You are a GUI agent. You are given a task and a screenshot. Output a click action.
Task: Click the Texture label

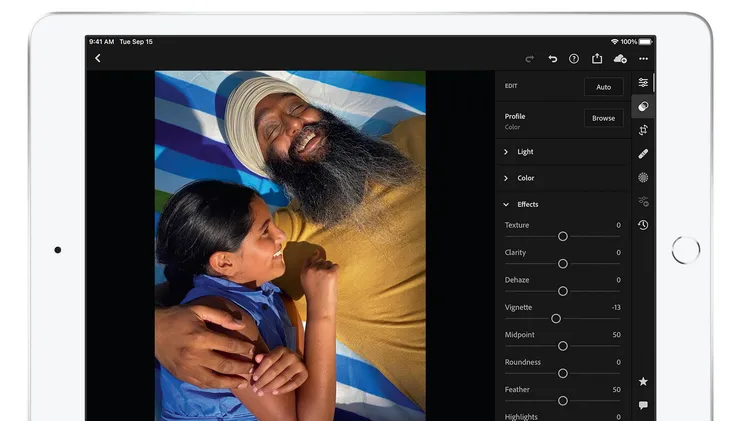click(x=517, y=225)
